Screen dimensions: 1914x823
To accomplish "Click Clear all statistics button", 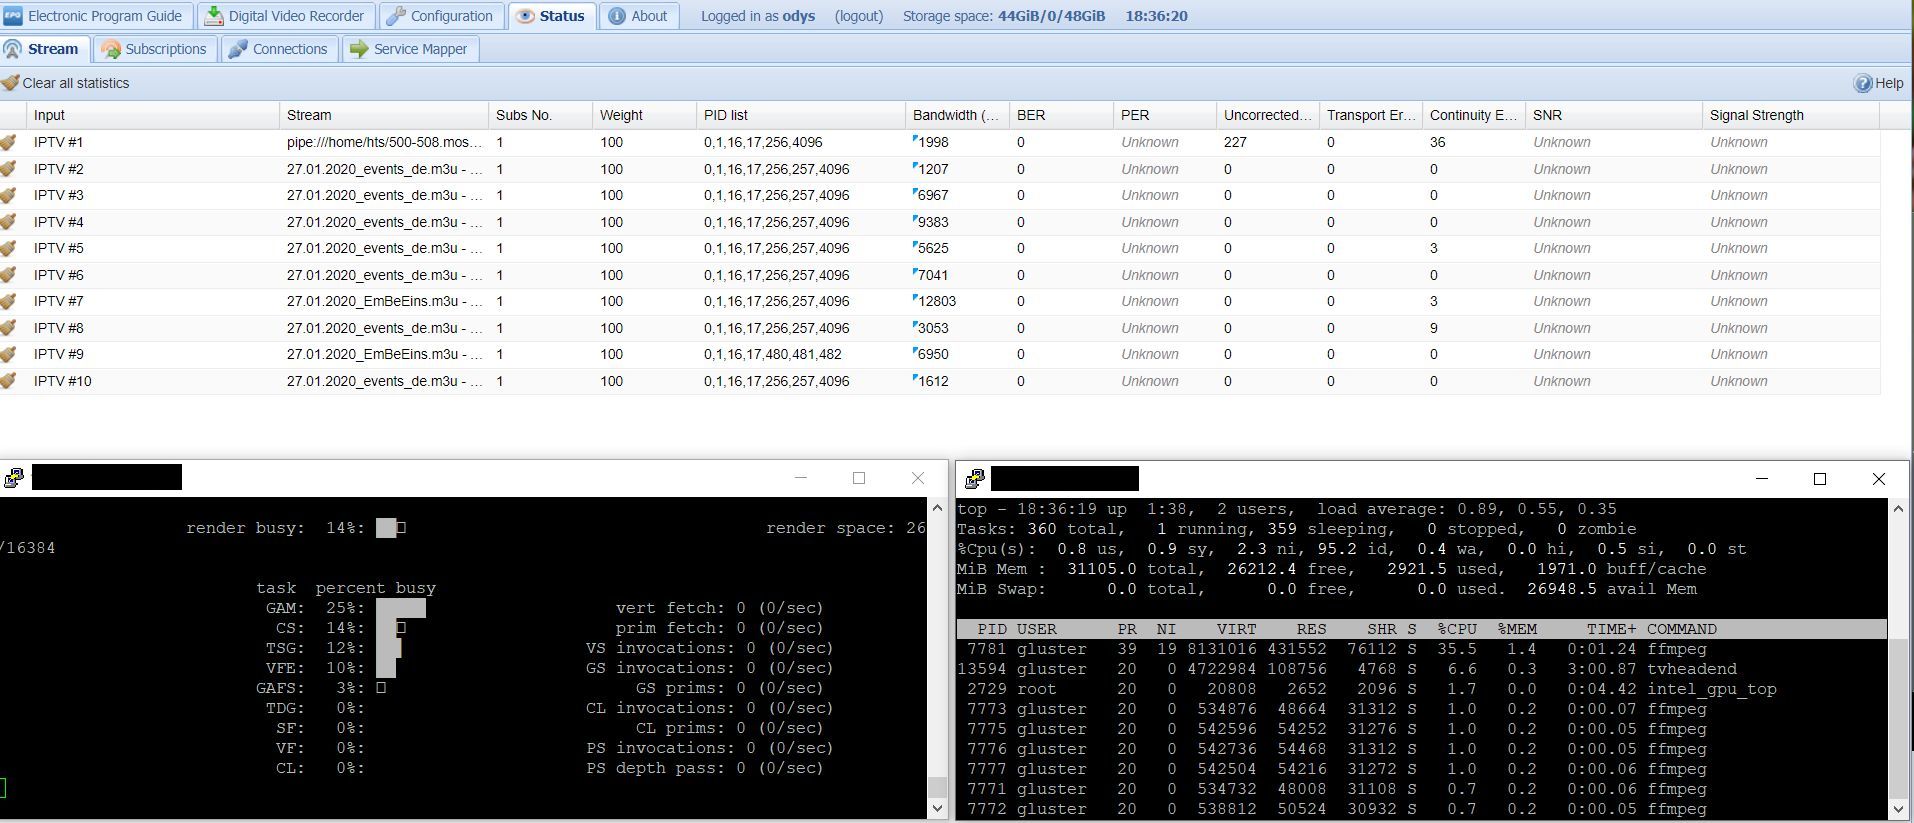I will (x=66, y=83).
